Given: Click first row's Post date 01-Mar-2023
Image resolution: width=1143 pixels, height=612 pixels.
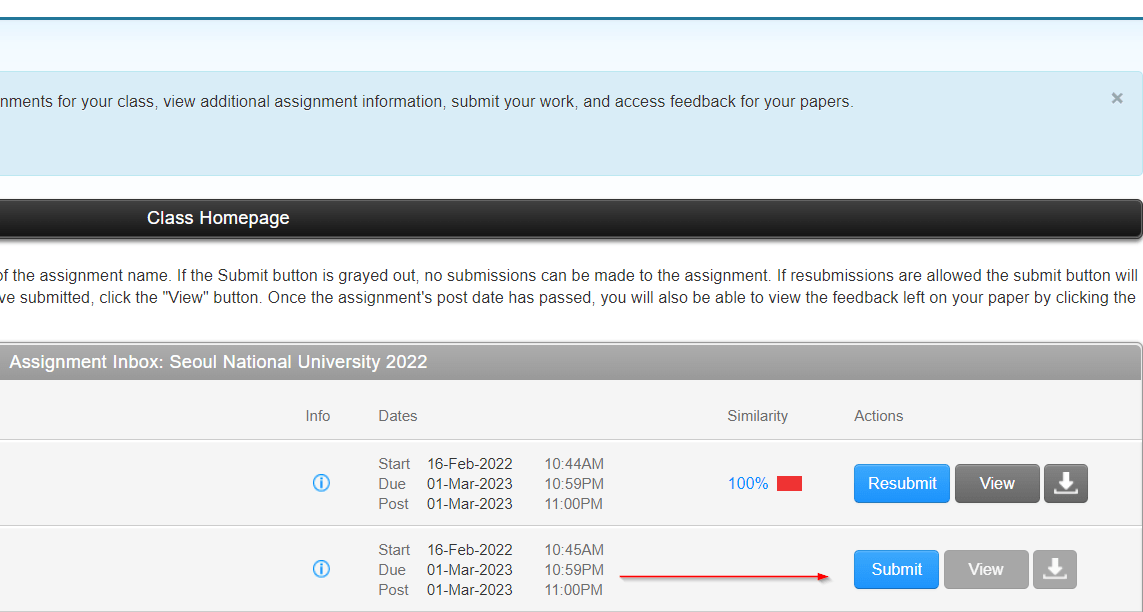Looking at the screenshot, I should [469, 504].
